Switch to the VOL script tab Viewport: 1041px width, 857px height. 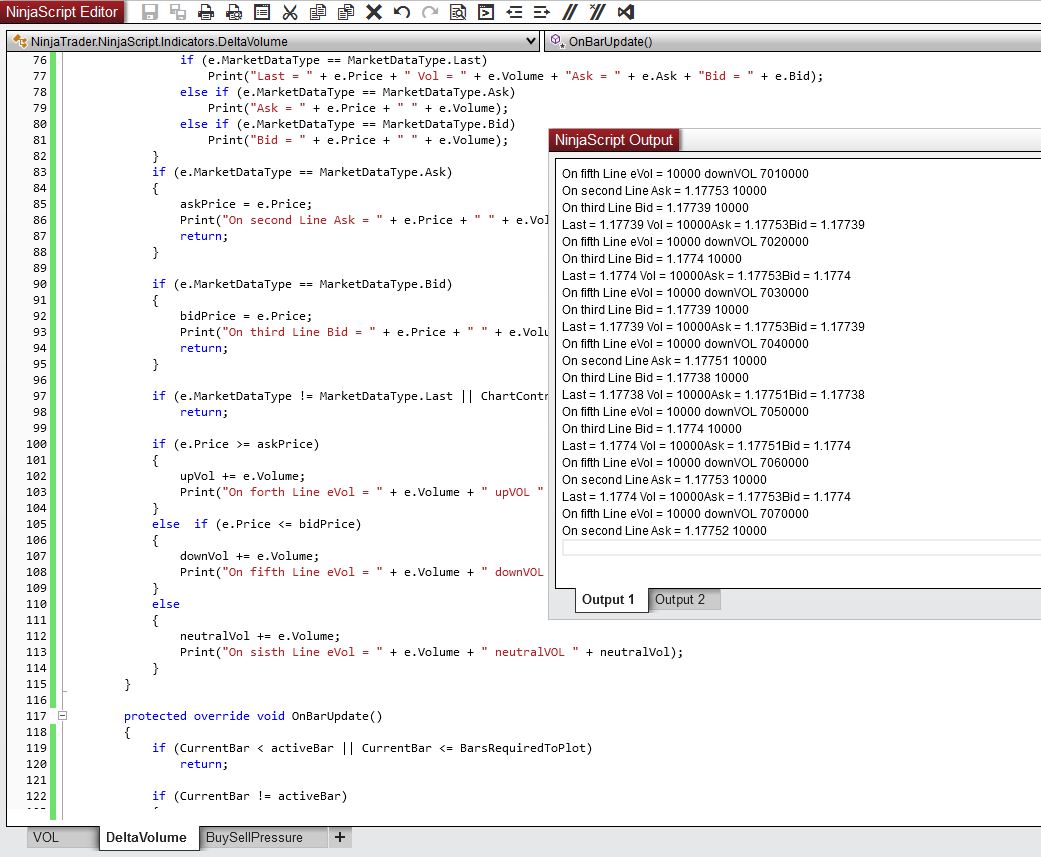(x=46, y=838)
